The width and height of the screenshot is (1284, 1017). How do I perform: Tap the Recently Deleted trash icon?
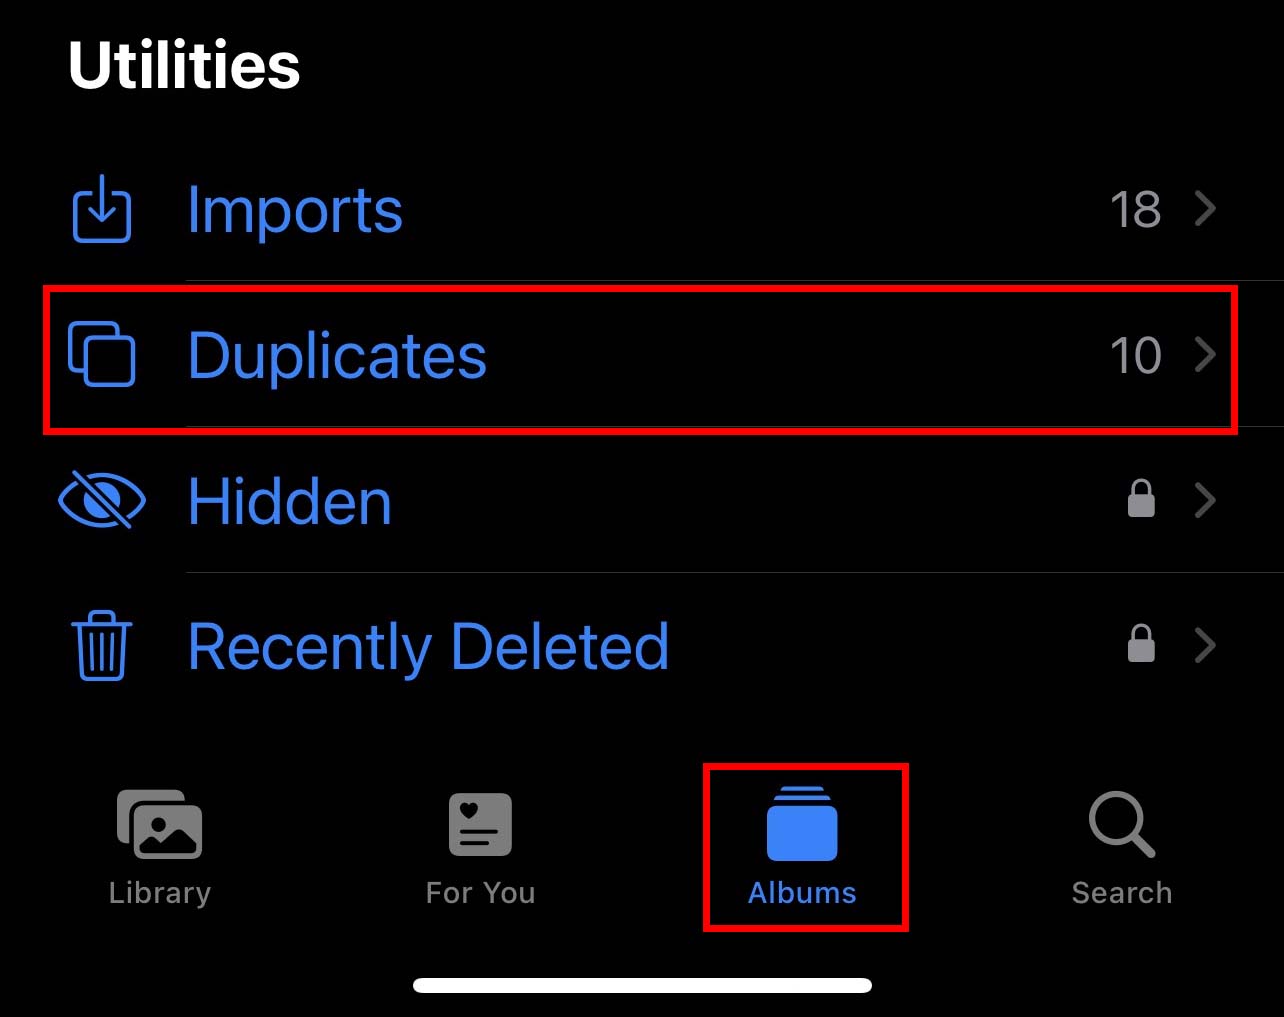[x=101, y=646]
